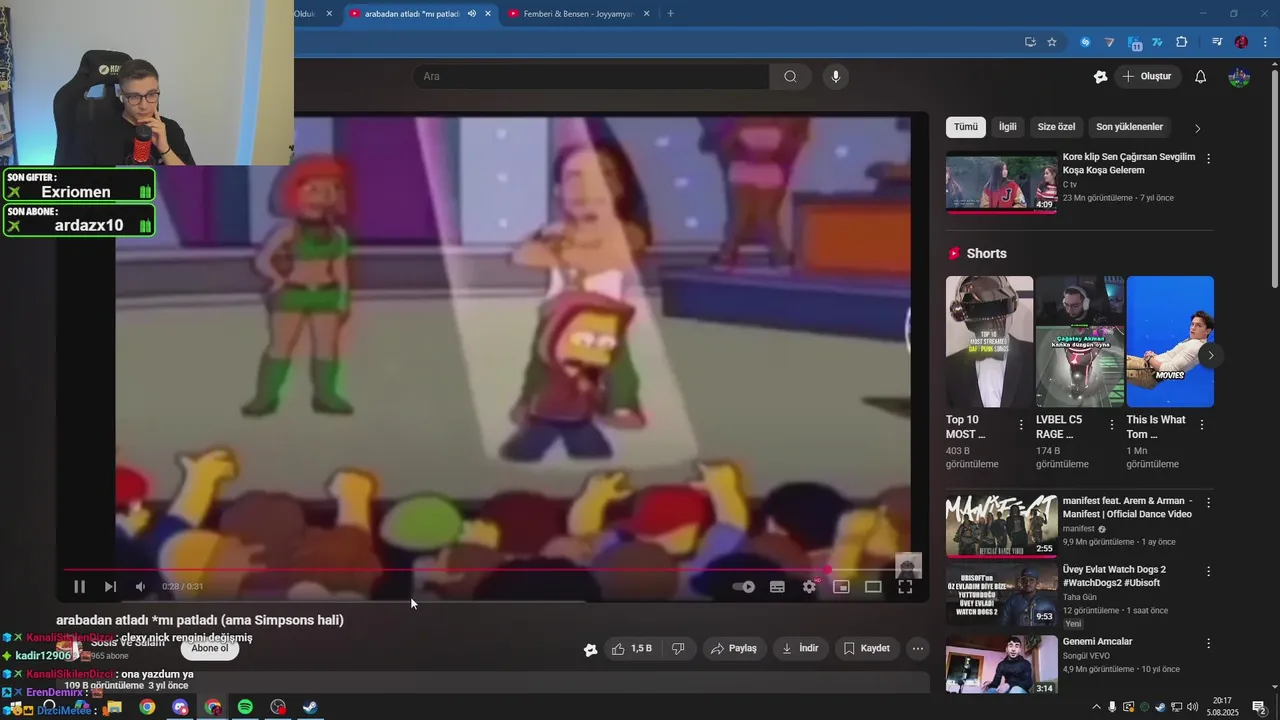Open Chrome three-dot menu
This screenshot has width=1280, height=720.
[x=1266, y=42]
